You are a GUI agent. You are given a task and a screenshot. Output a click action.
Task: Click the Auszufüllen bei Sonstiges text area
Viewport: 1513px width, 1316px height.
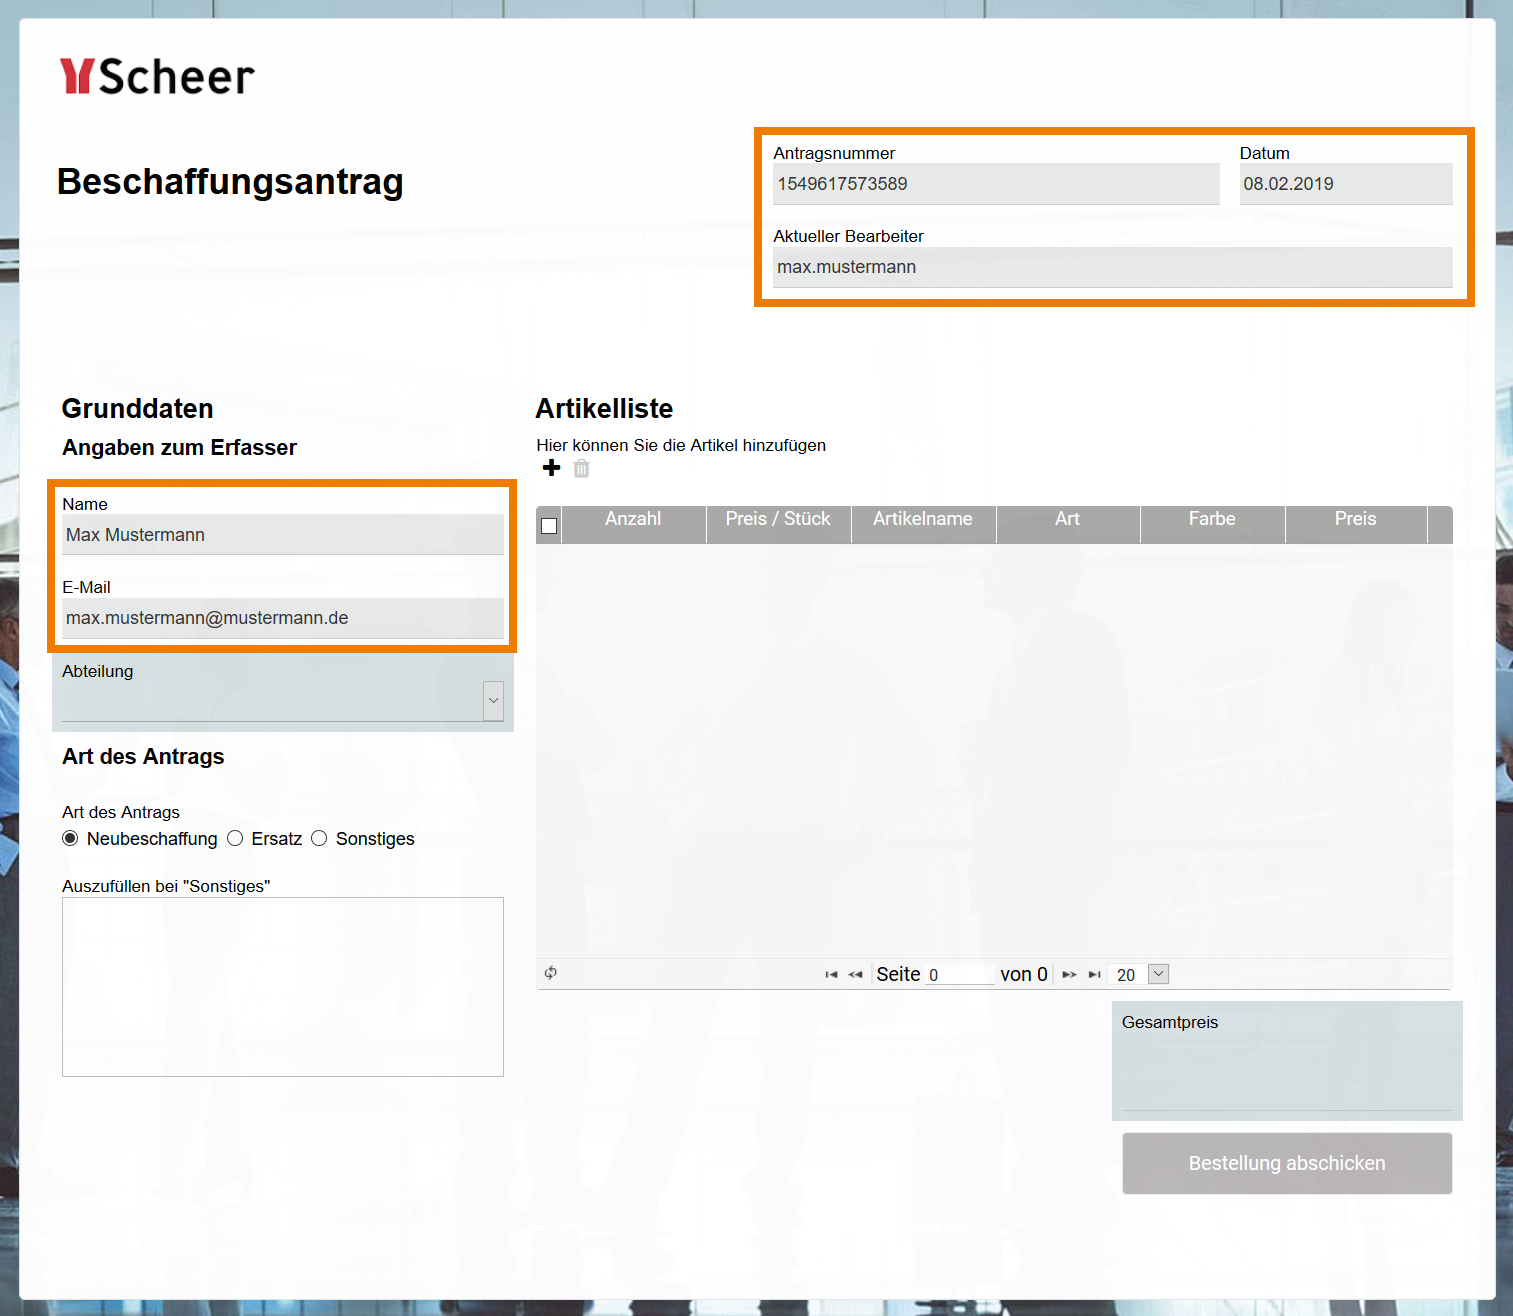pyautogui.click(x=283, y=985)
